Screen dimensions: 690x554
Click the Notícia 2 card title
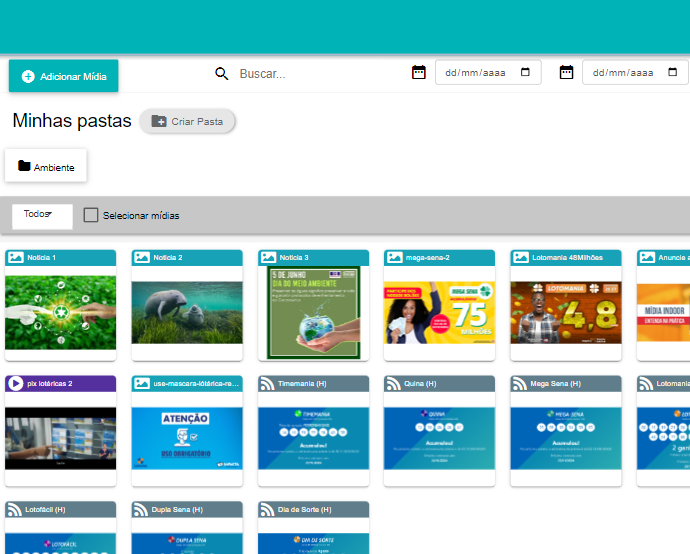pos(168,257)
